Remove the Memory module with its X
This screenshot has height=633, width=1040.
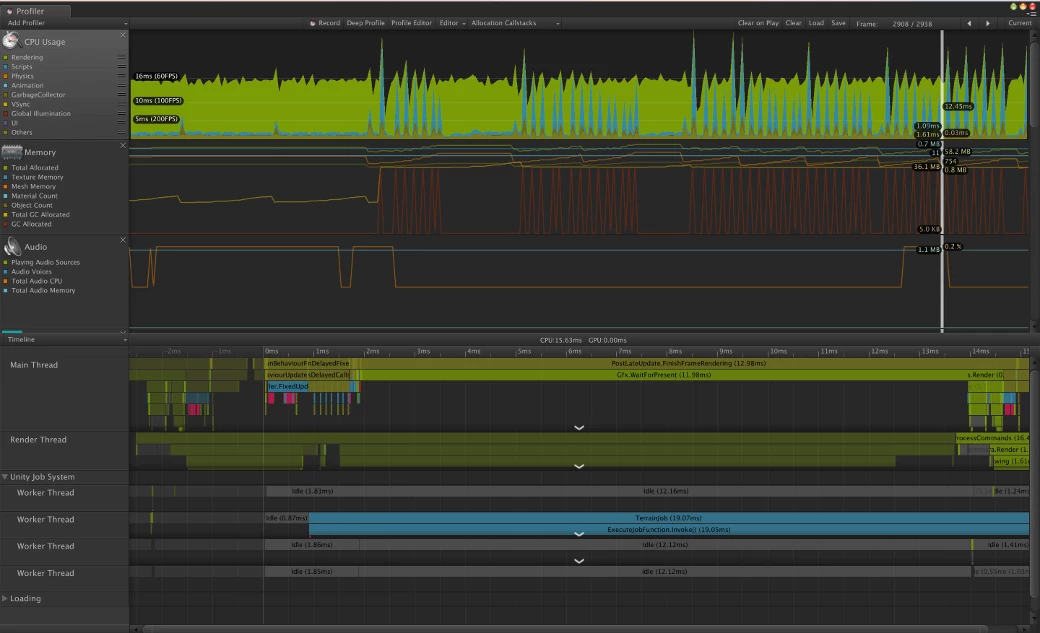pyautogui.click(x=123, y=146)
